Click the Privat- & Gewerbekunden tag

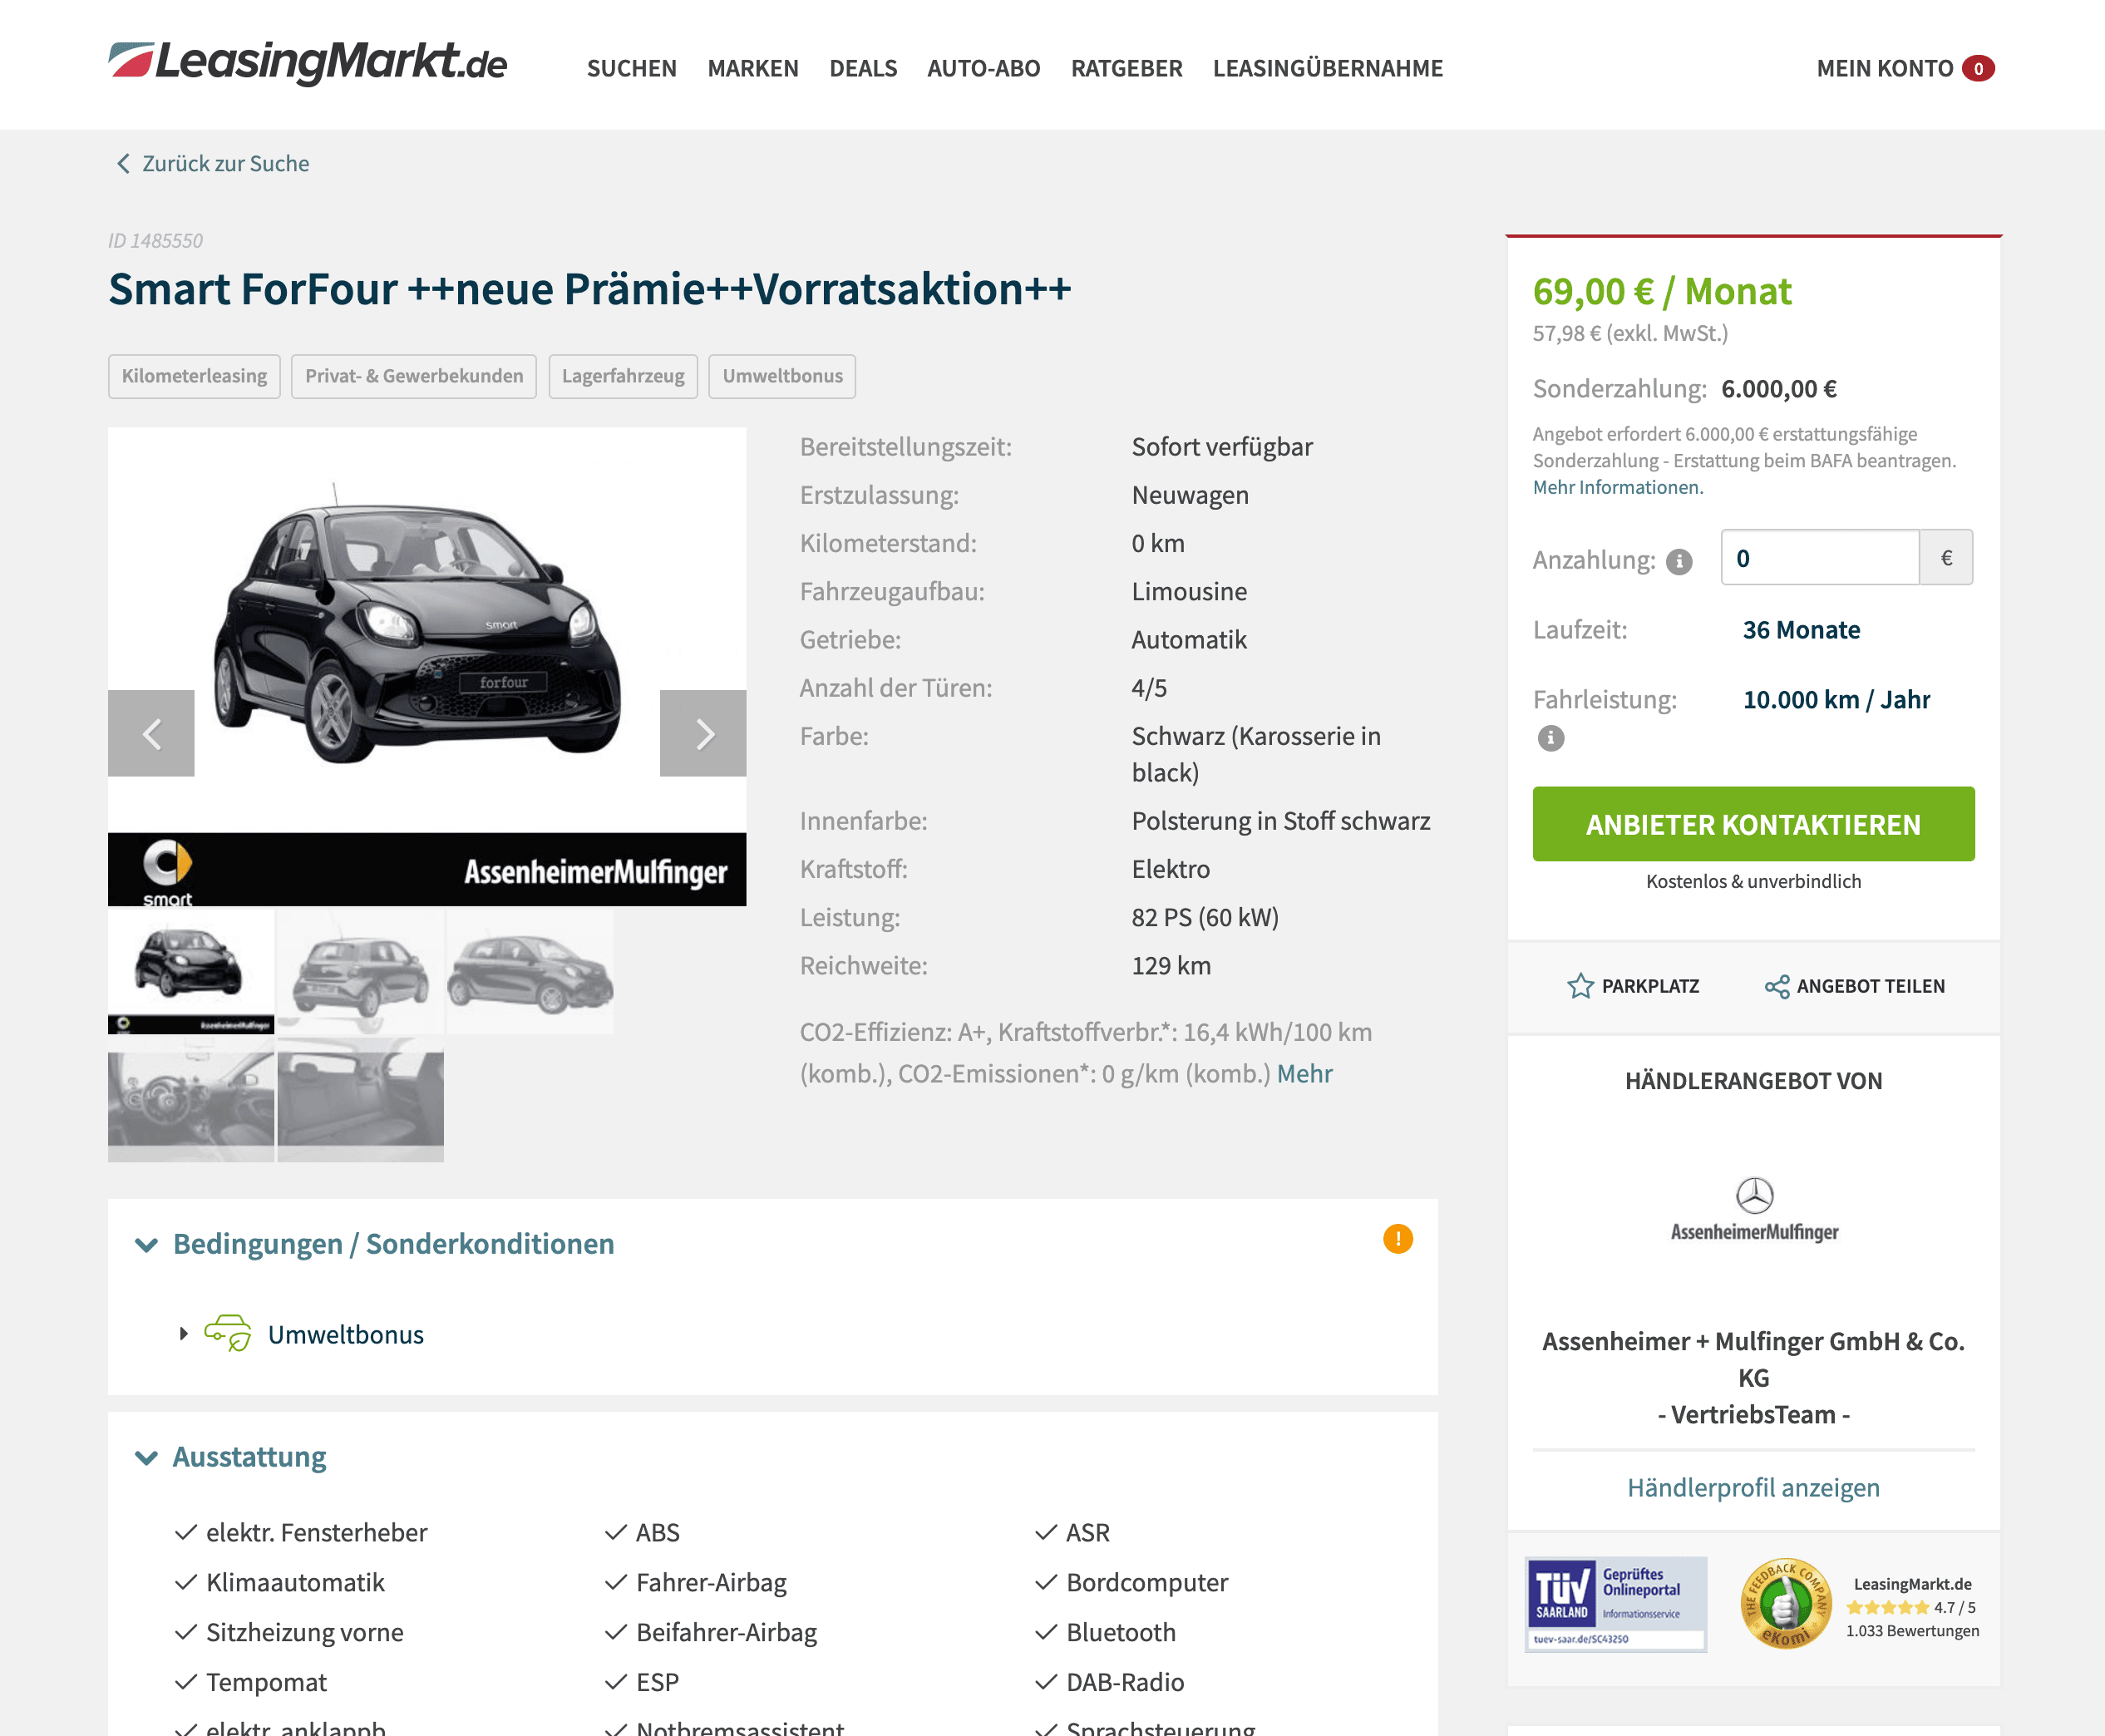tap(414, 376)
